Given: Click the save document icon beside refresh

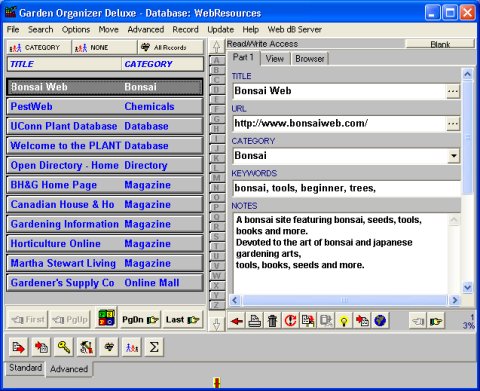Looking at the screenshot, I should [x=308, y=321].
